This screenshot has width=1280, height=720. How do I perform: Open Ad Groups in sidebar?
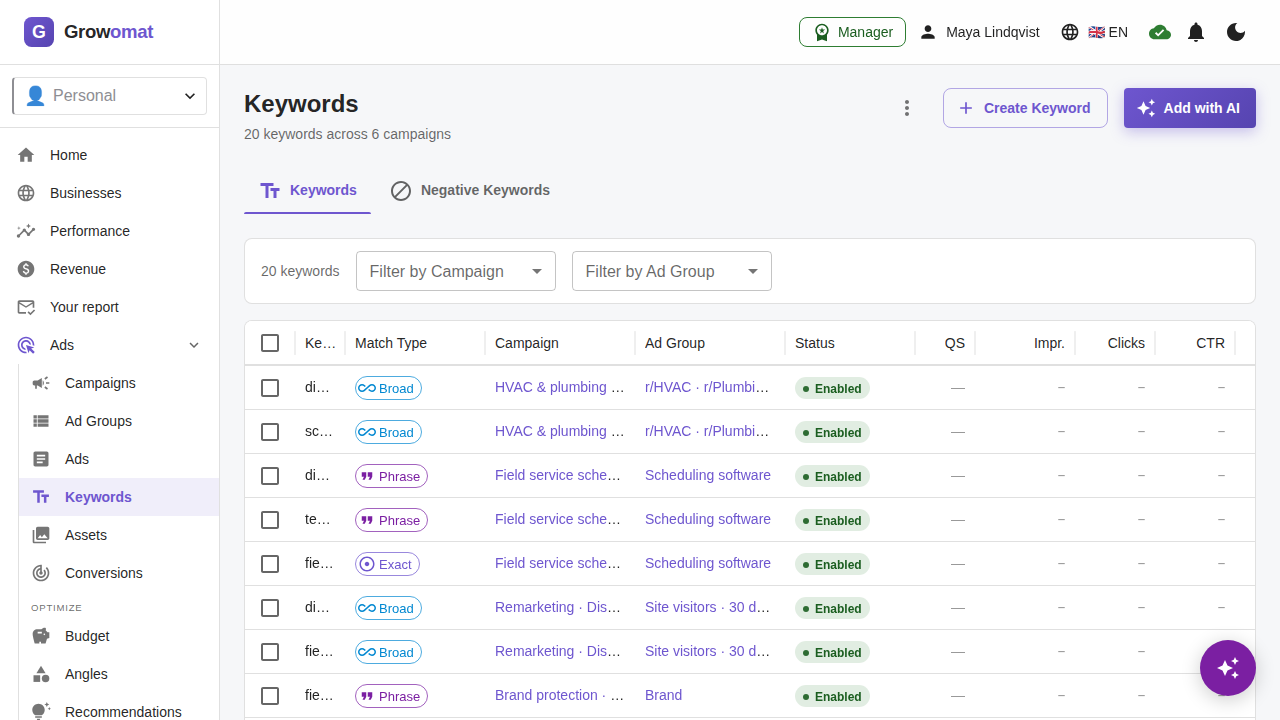point(119,421)
